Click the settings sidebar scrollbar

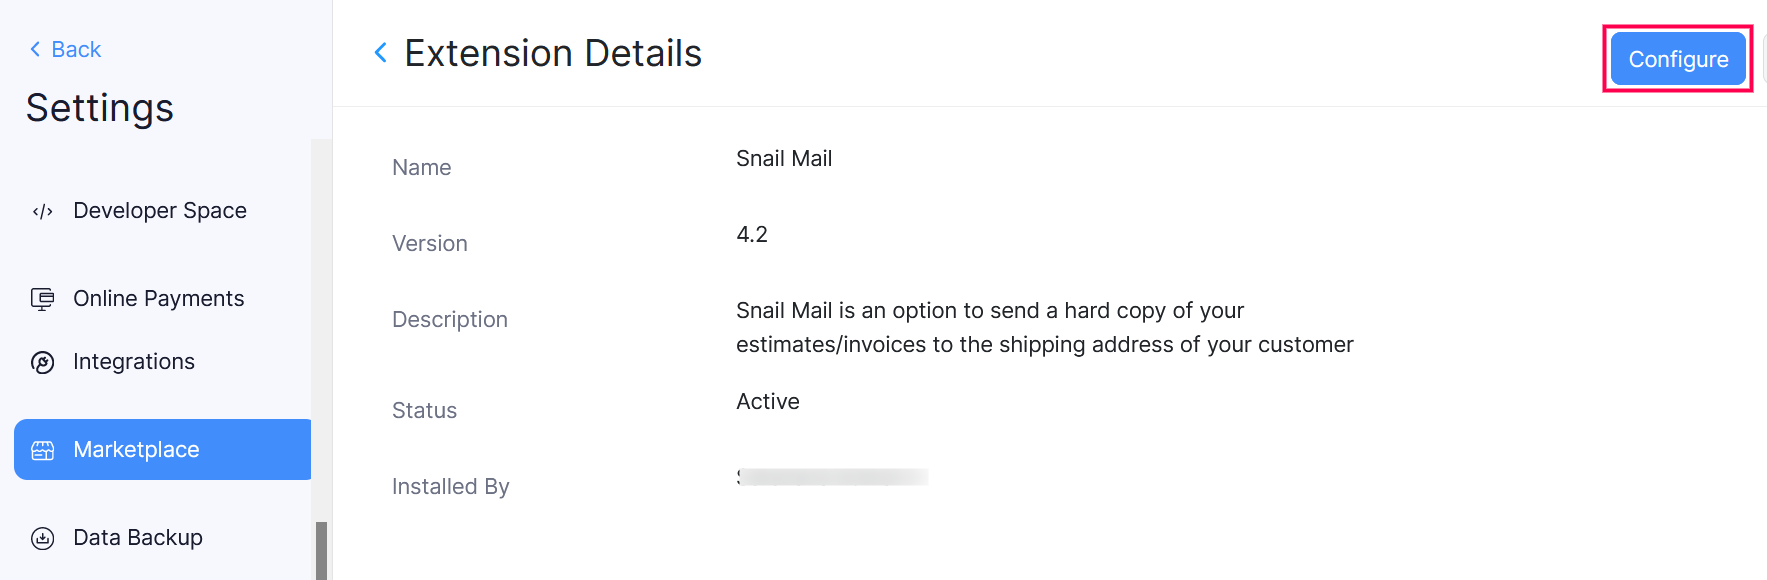[321, 549]
